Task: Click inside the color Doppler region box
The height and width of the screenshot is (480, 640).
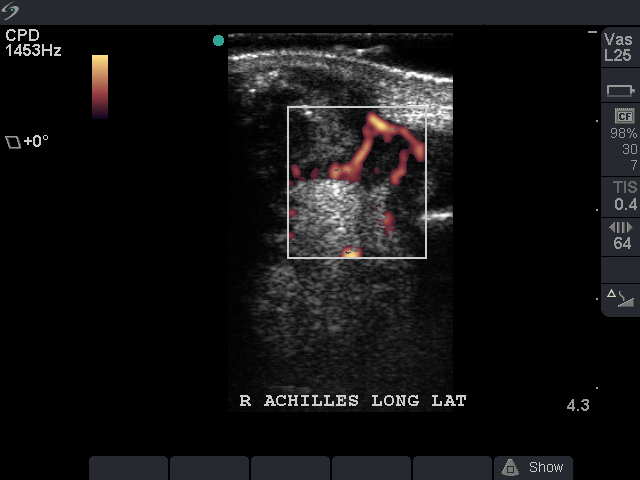Action: pyautogui.click(x=357, y=182)
